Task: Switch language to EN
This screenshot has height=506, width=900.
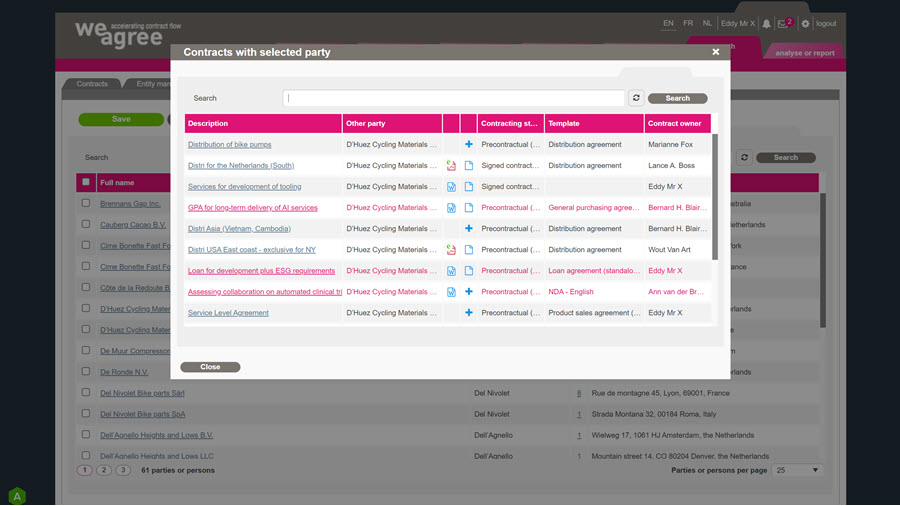Action: (668, 24)
